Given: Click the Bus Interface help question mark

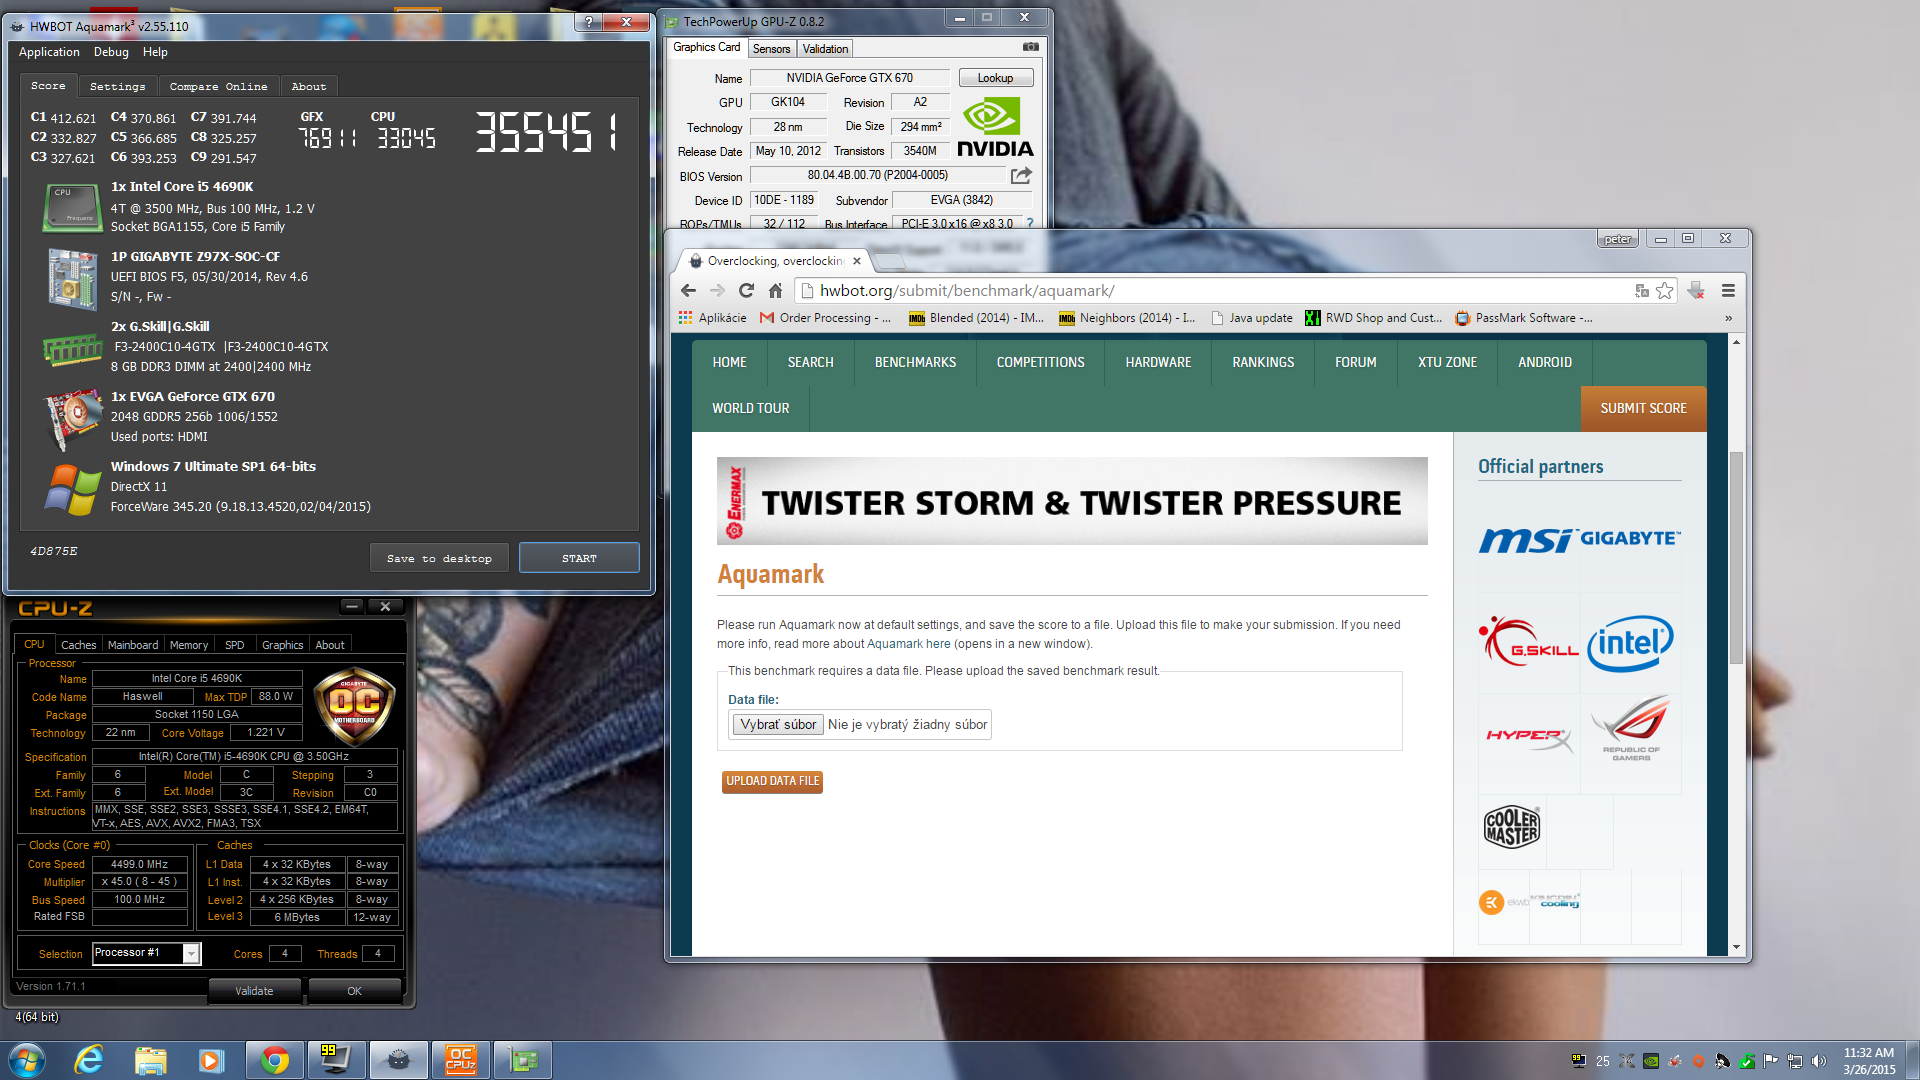Looking at the screenshot, I should pos(1030,223).
